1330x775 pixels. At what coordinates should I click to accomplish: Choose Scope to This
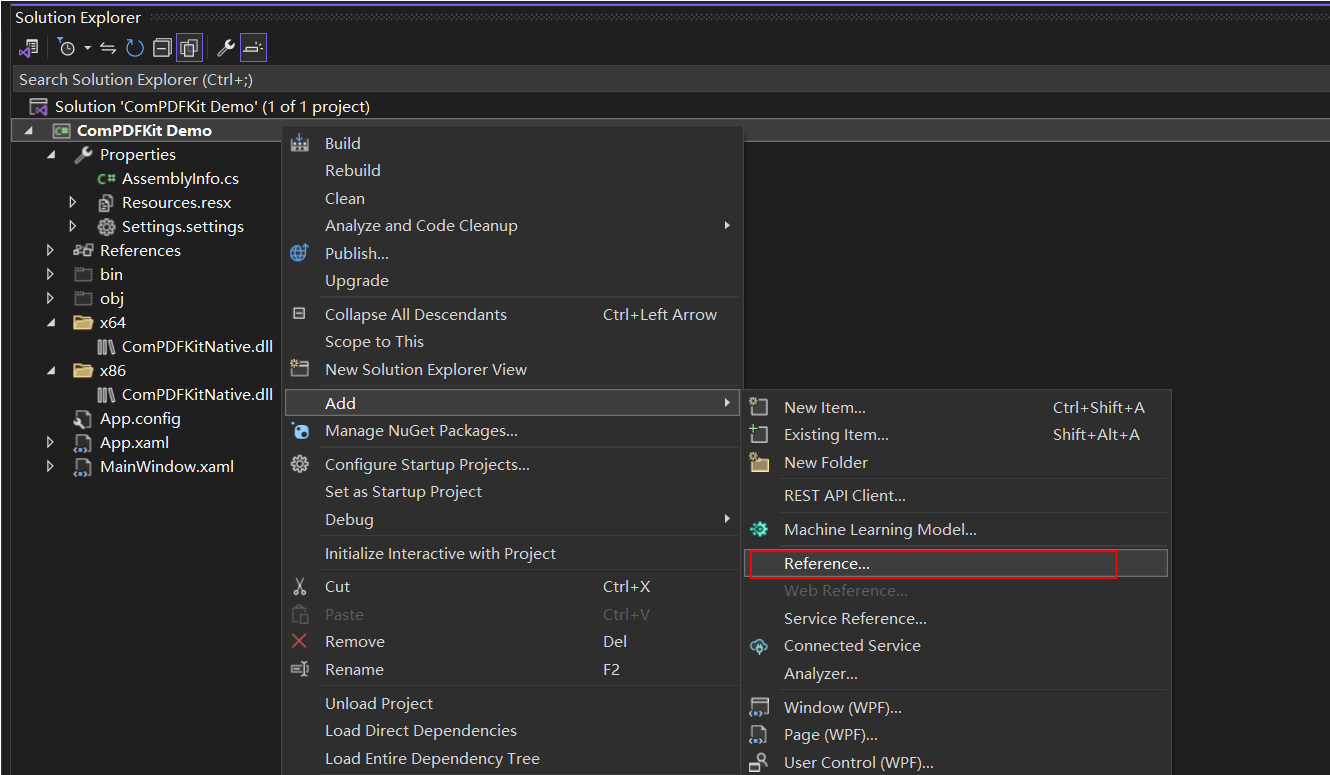[374, 341]
